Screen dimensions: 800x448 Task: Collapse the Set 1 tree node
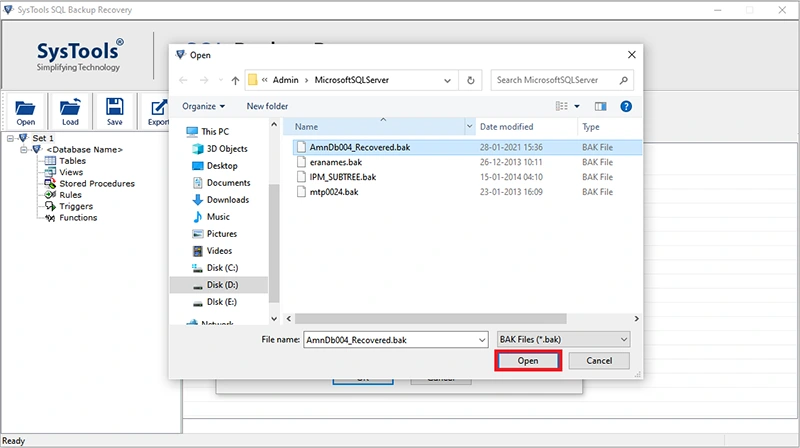10,138
